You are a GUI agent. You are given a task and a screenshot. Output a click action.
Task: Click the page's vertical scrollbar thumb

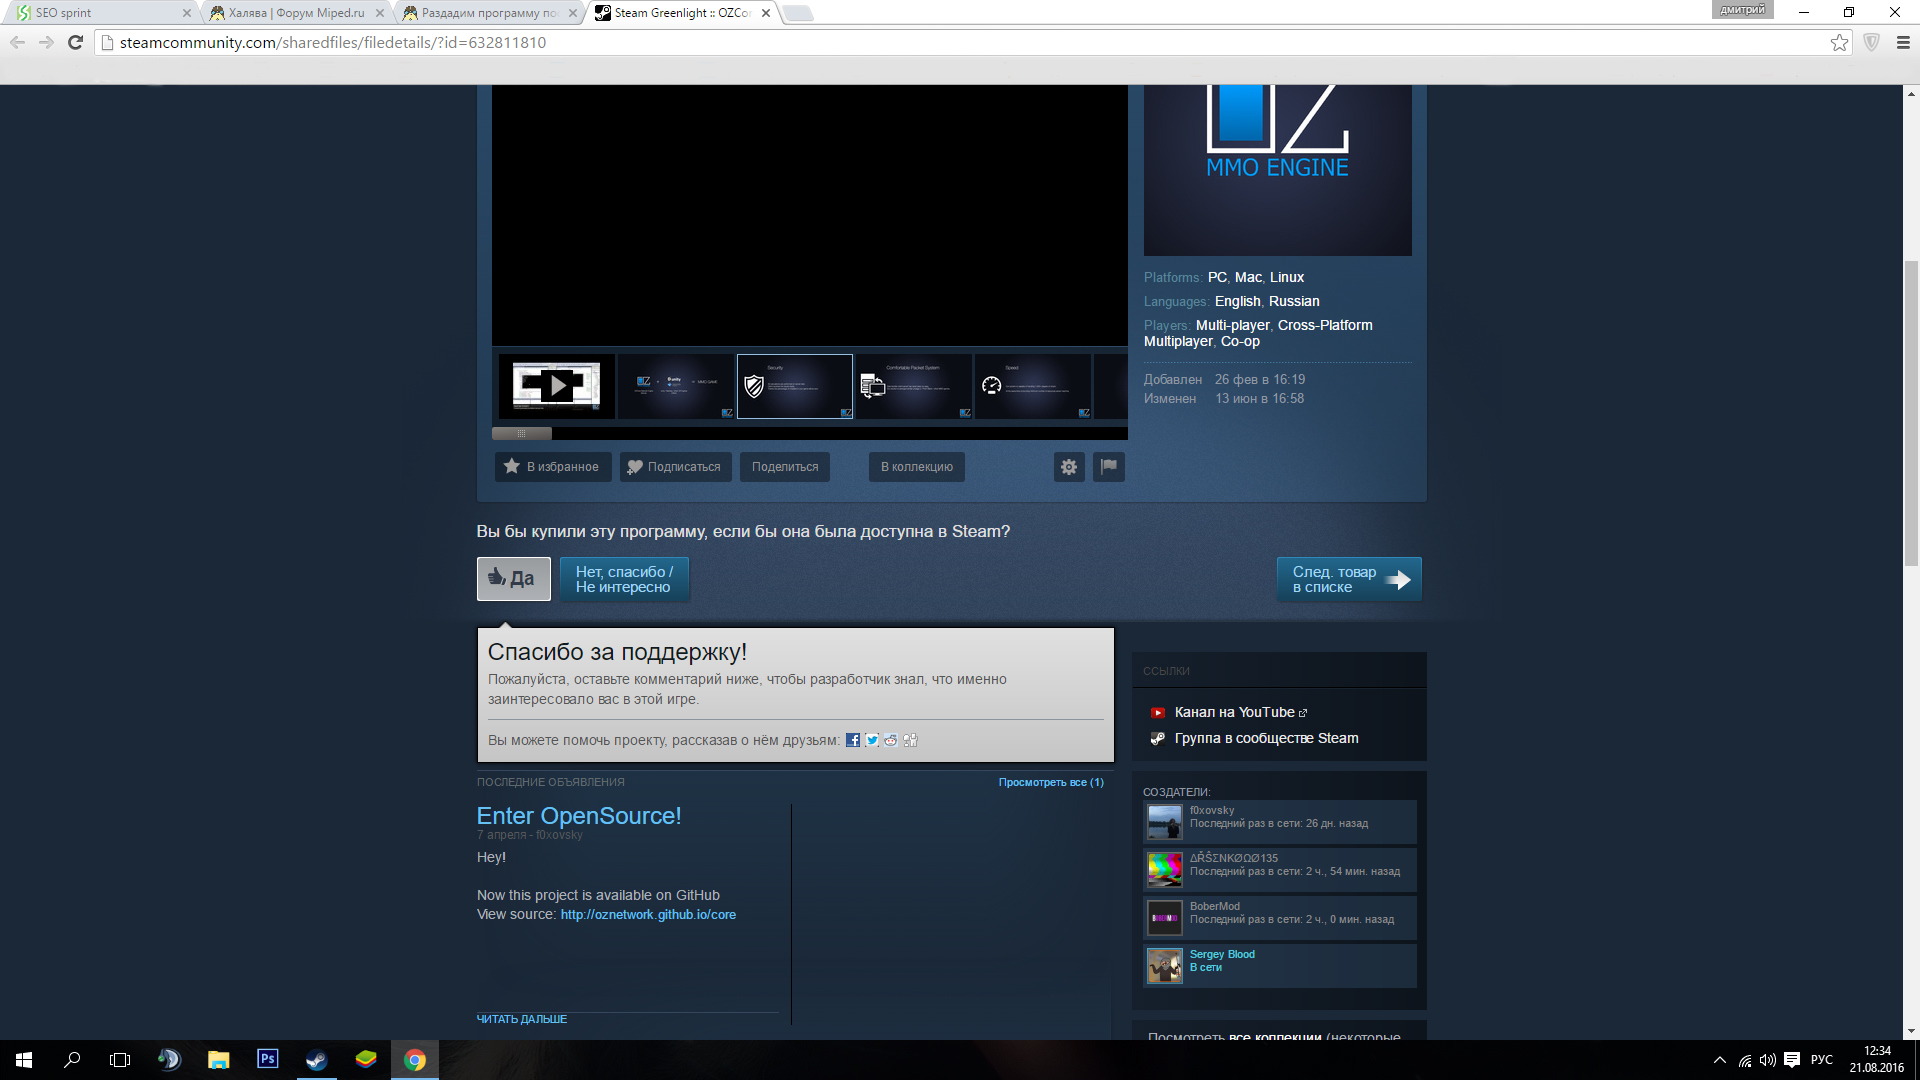(x=1911, y=412)
